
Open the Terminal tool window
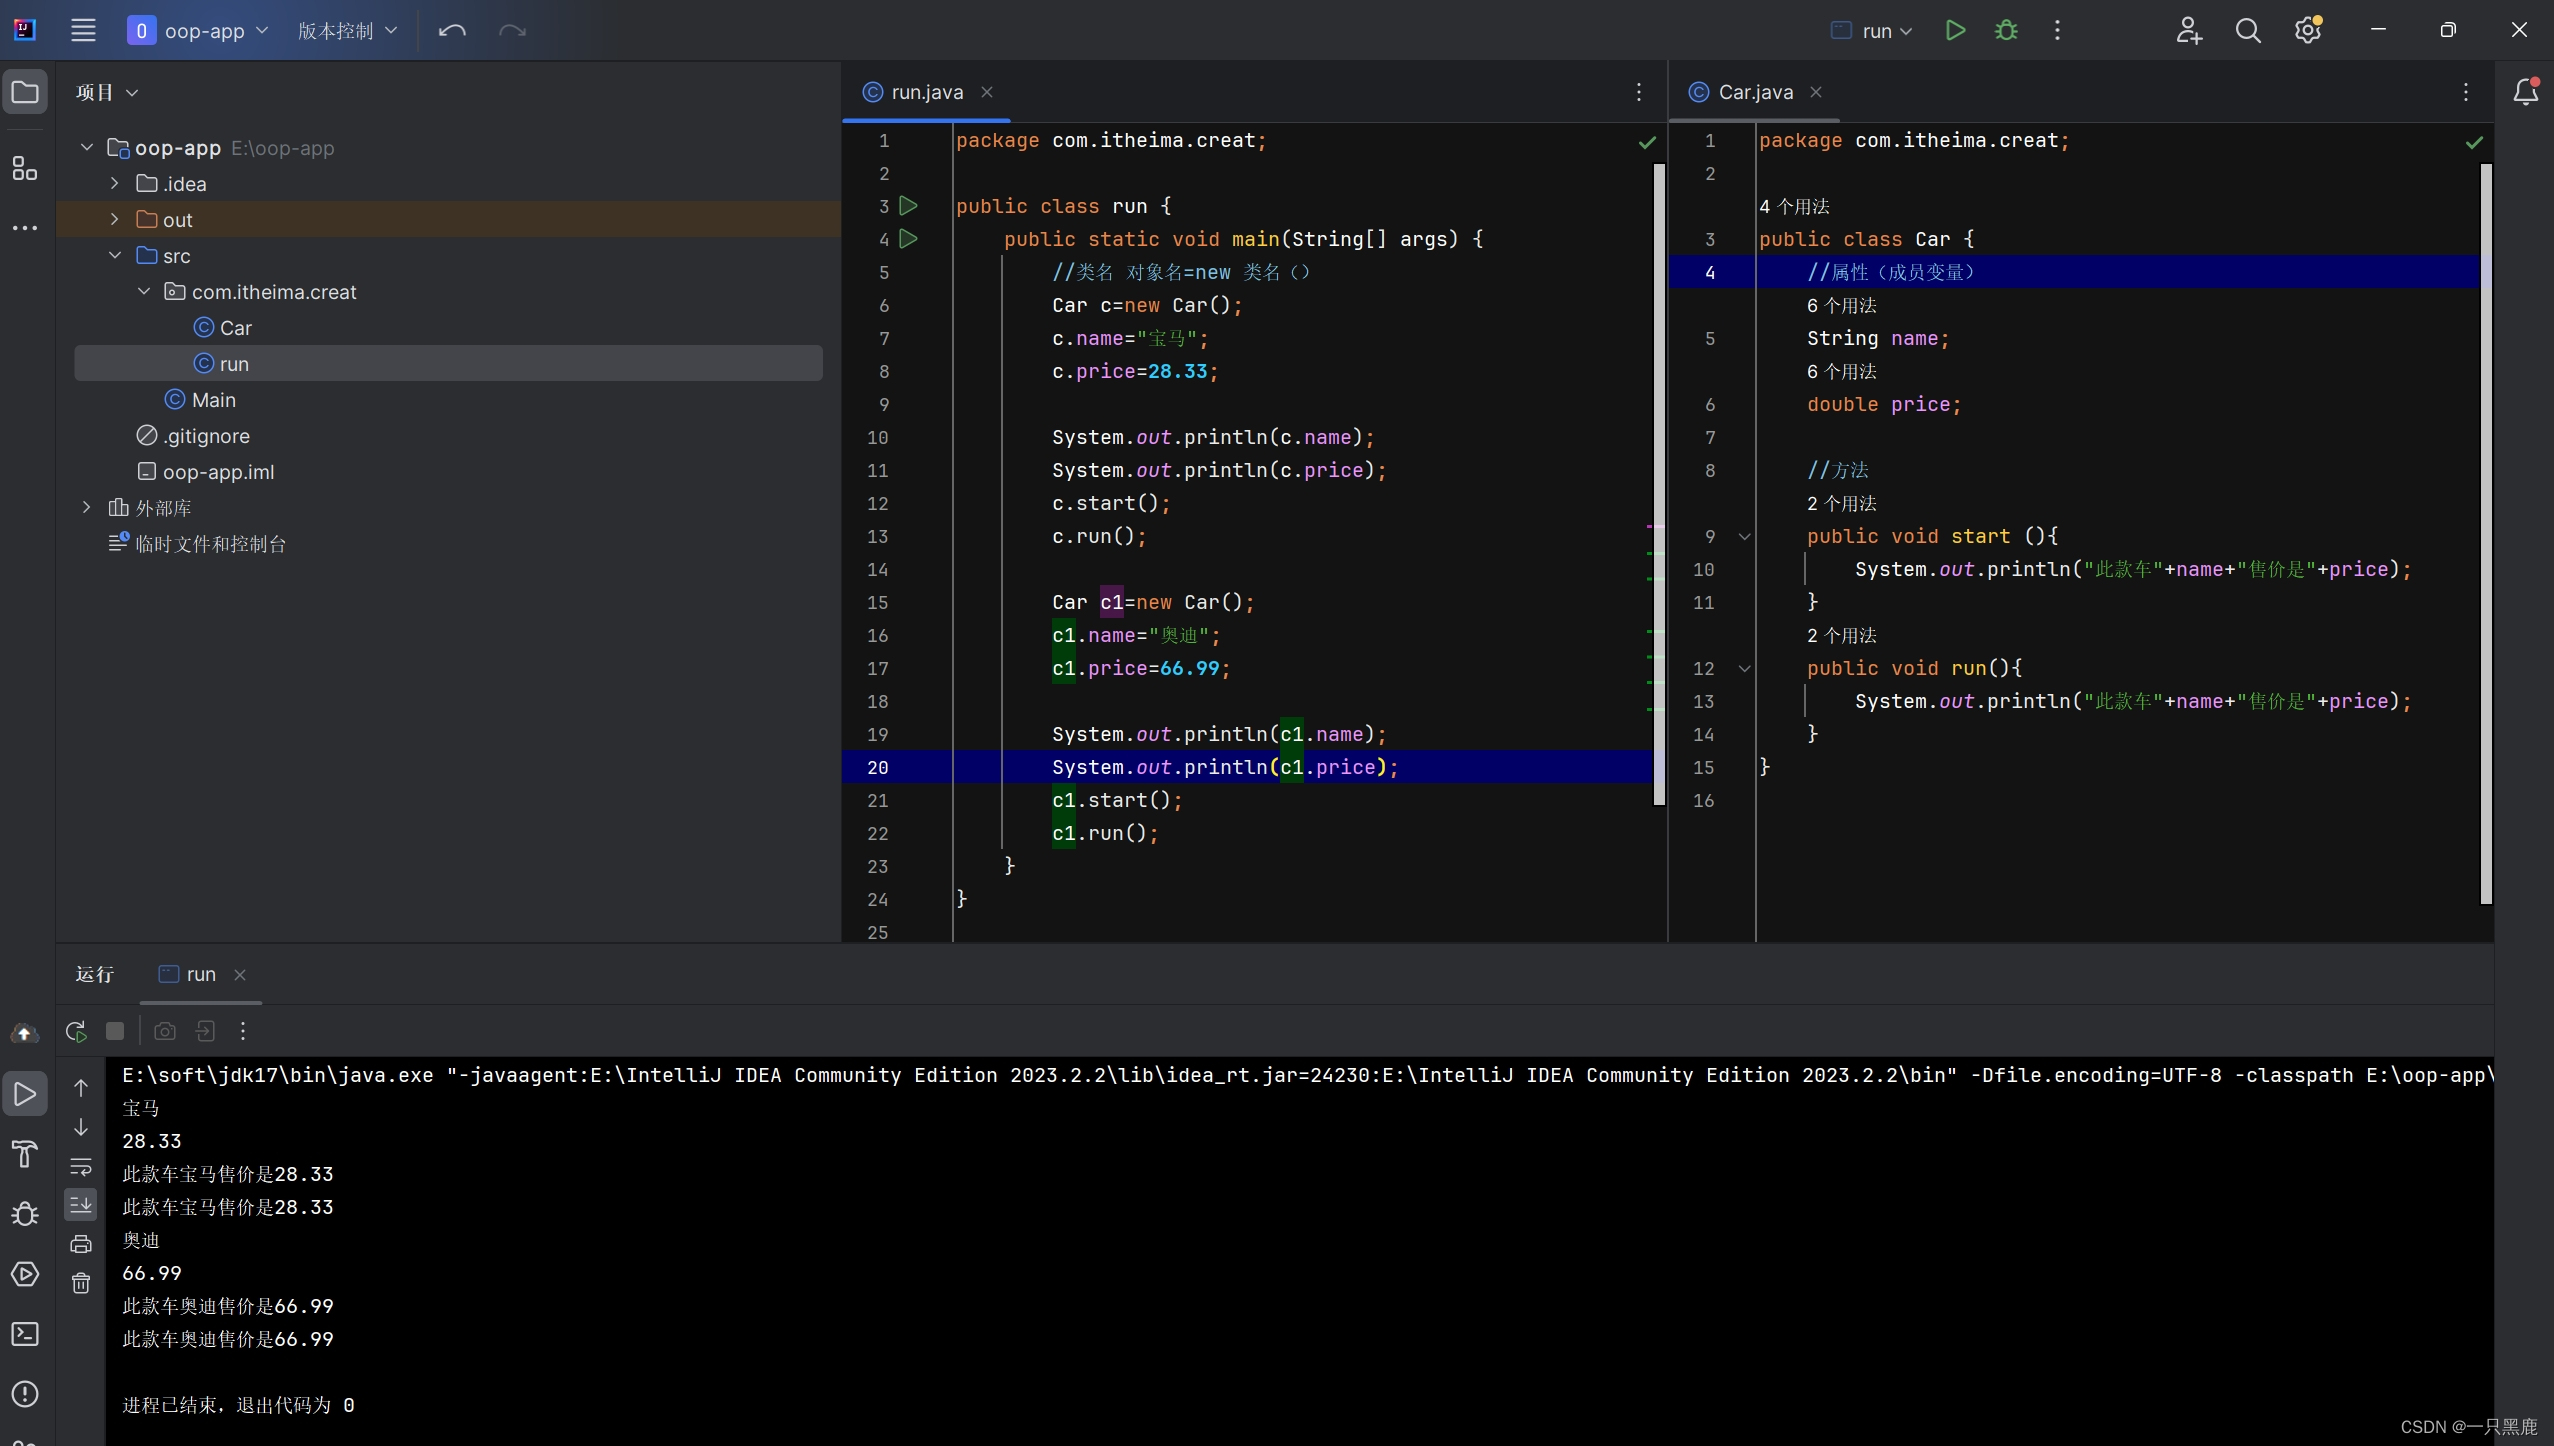pyautogui.click(x=25, y=1334)
